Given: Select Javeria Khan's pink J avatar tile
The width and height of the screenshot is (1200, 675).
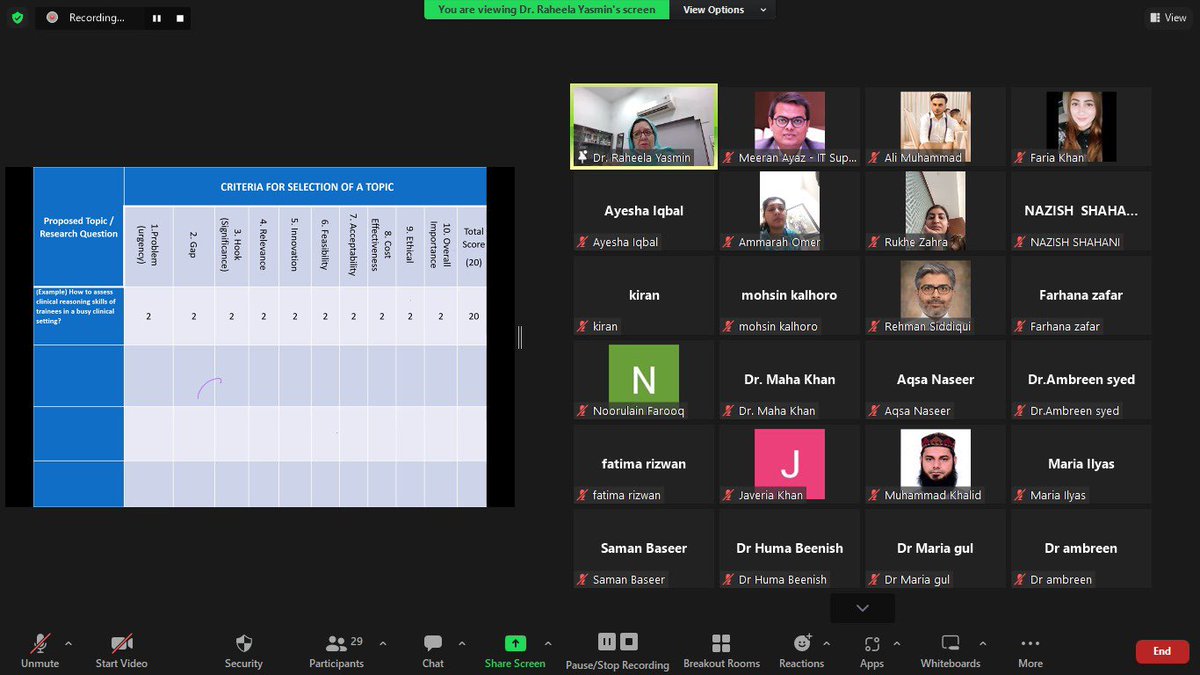Looking at the screenshot, I should [790, 464].
